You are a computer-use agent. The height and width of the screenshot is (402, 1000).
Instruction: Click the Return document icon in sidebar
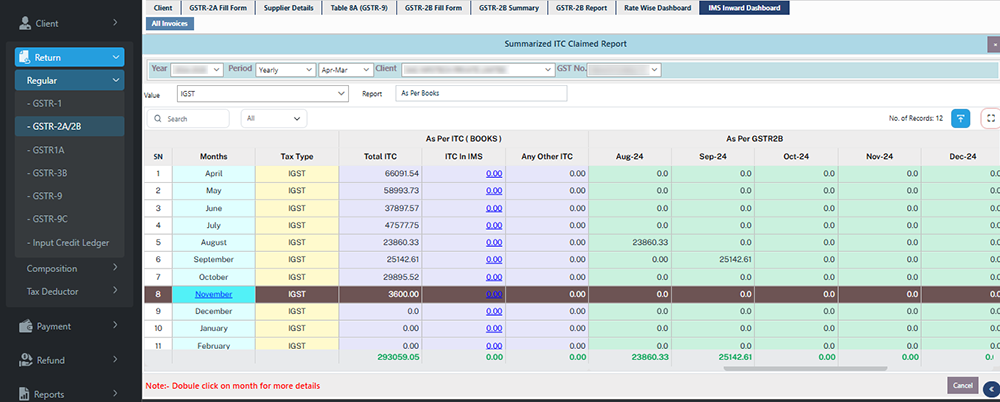click(x=24, y=58)
